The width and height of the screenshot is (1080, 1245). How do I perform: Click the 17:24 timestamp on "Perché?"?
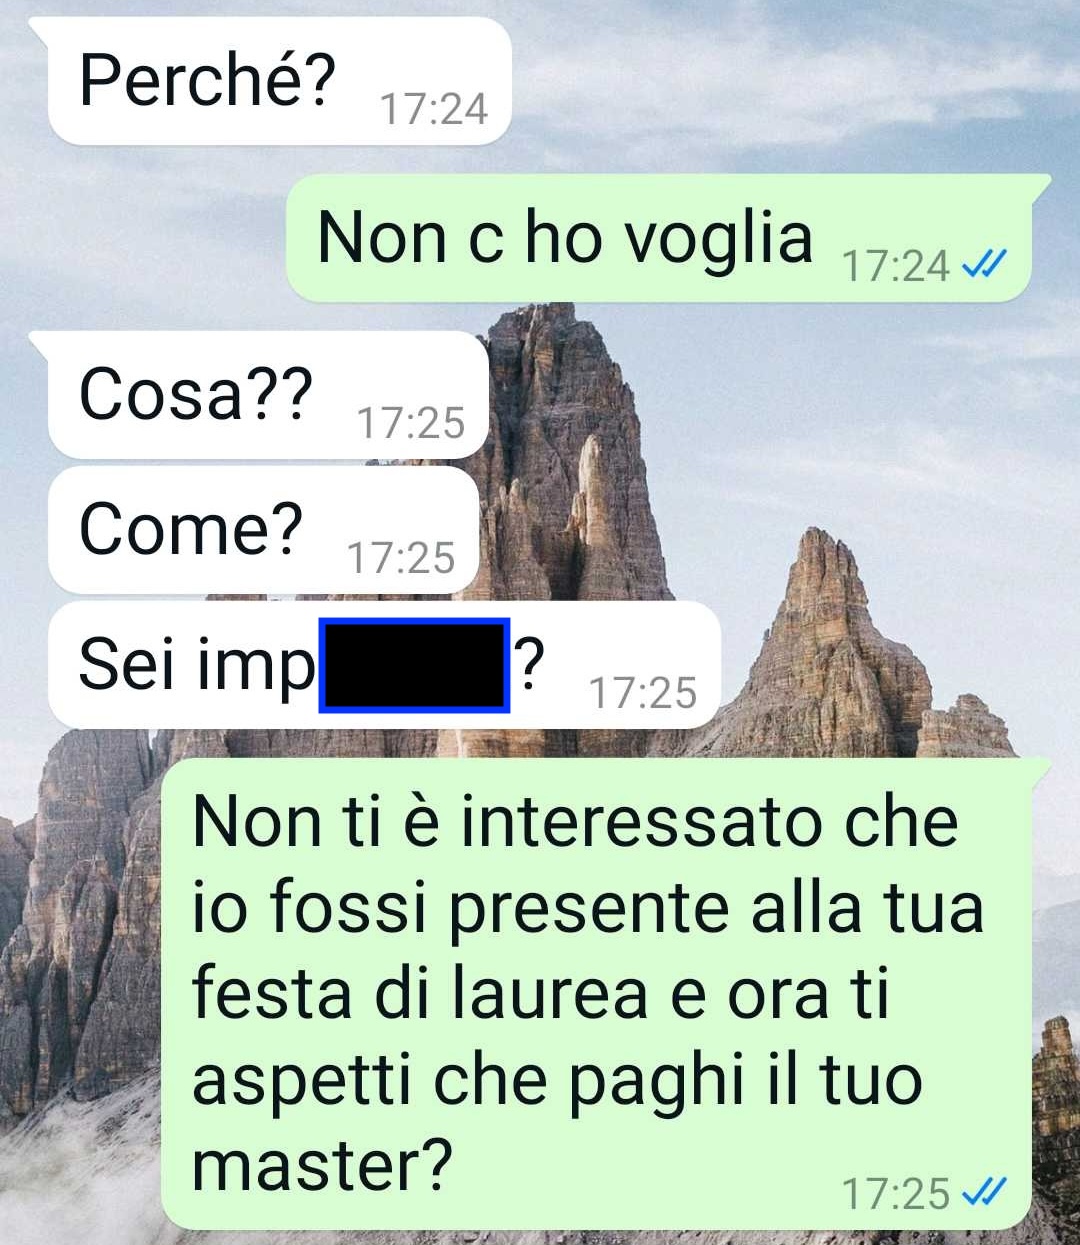[434, 109]
